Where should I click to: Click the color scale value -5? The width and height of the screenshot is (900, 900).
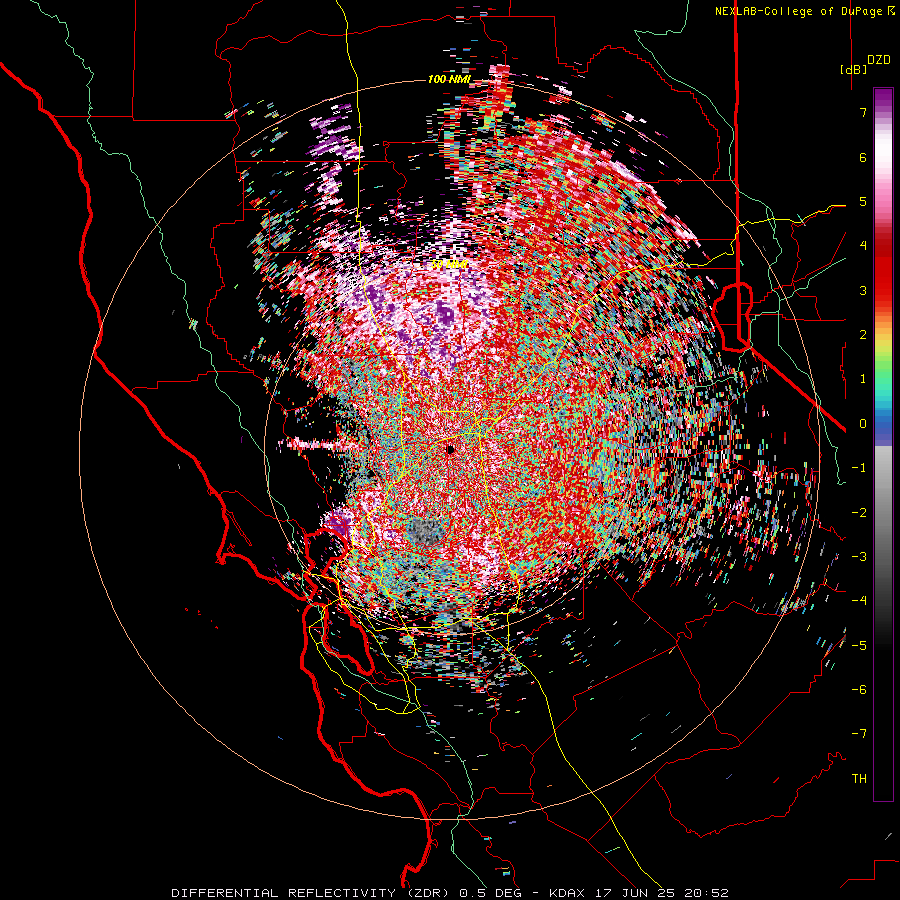point(859,646)
